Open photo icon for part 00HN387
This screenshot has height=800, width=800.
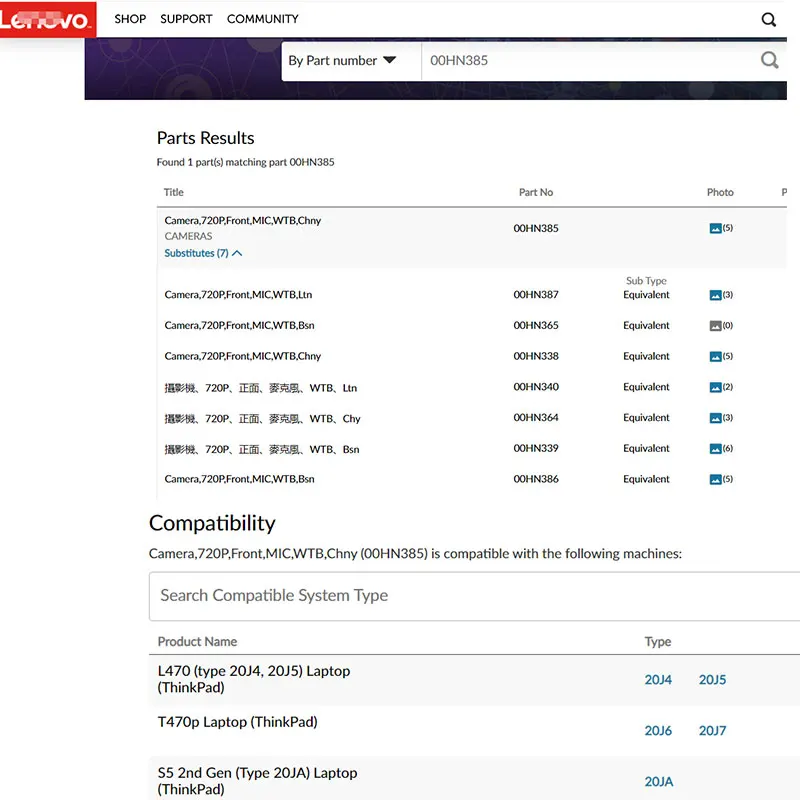click(715, 295)
